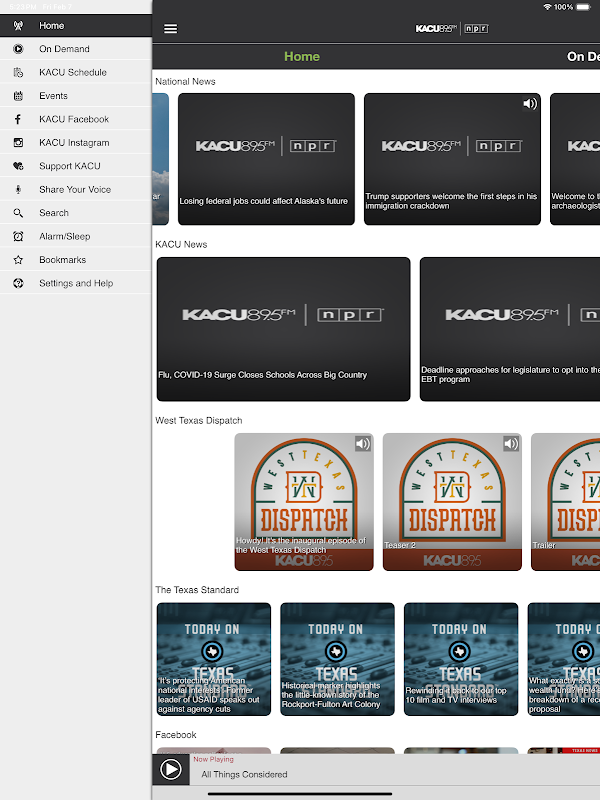Tap the Instagram camera icon
This screenshot has width=600, height=800.
coord(18,143)
